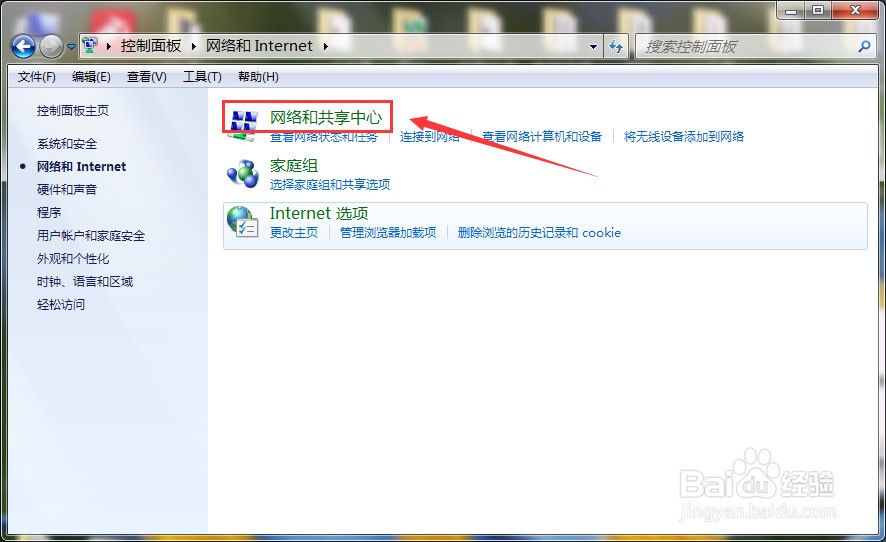
Task: Maximize the control panel window
Action: pos(818,10)
